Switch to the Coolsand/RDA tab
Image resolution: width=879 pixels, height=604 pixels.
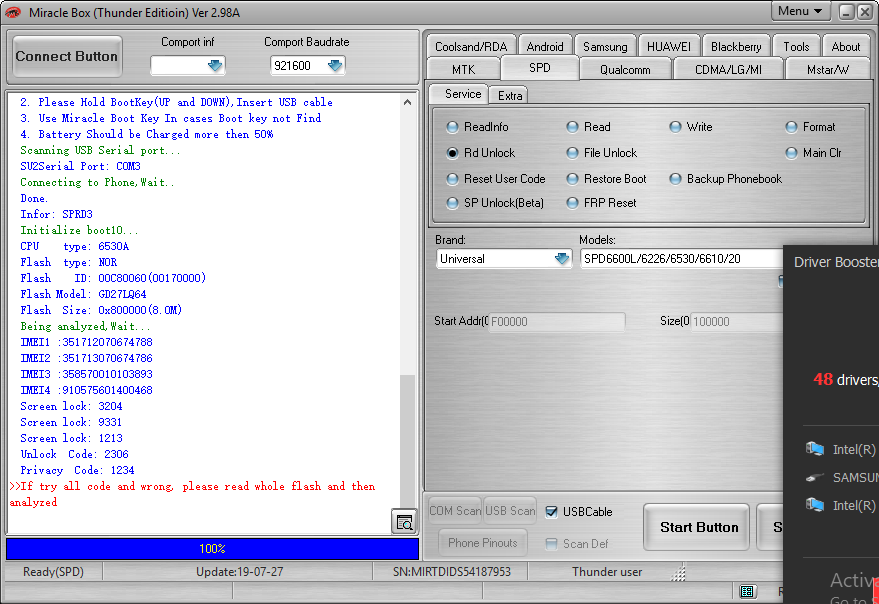pyautogui.click(x=471, y=47)
